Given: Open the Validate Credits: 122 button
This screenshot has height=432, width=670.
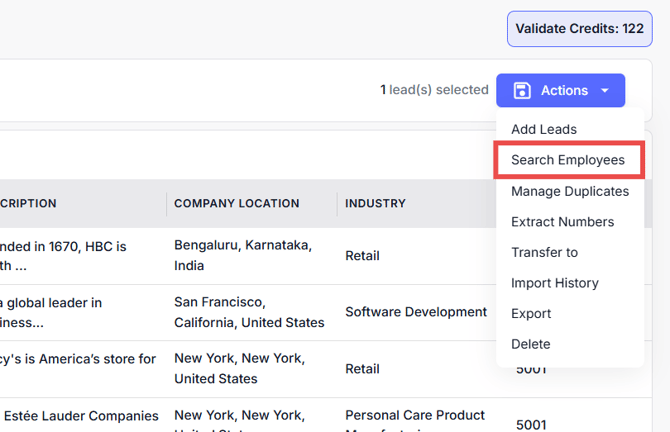Looking at the screenshot, I should pos(579,29).
